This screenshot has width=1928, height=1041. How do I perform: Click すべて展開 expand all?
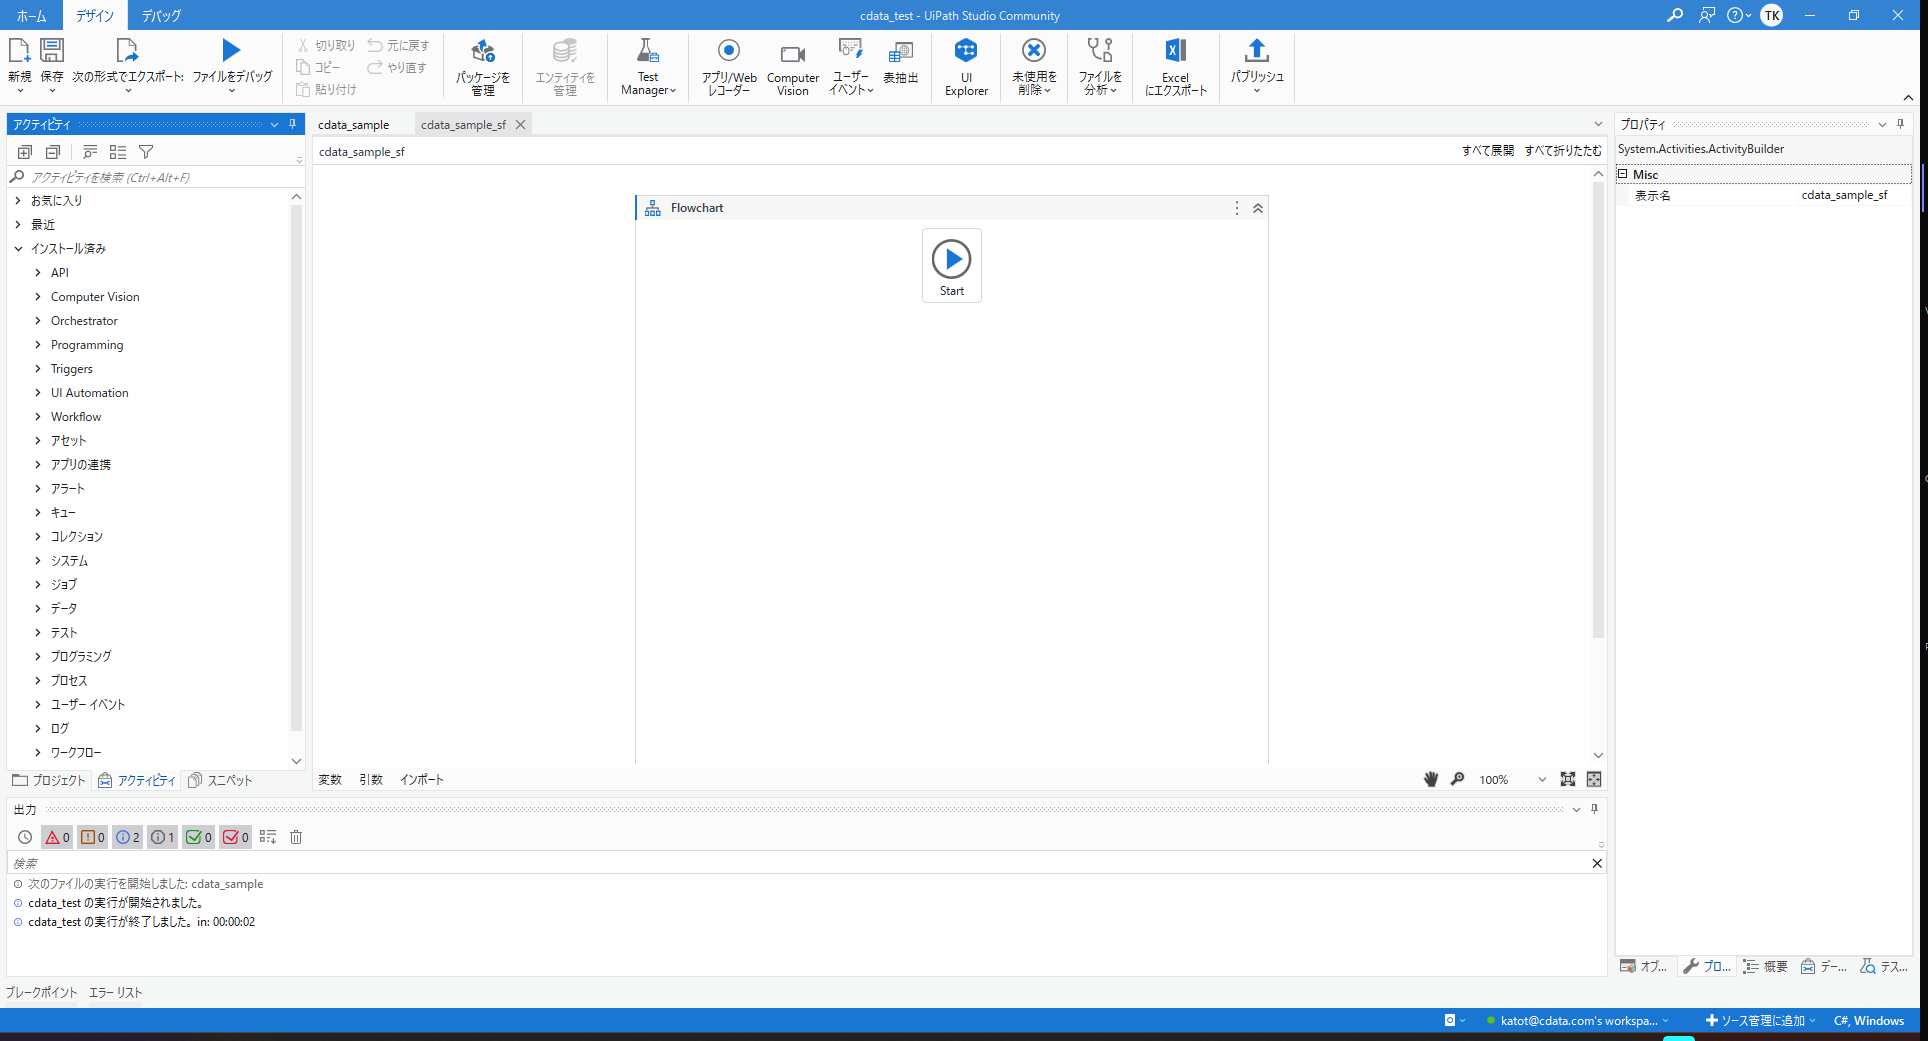coord(1488,151)
